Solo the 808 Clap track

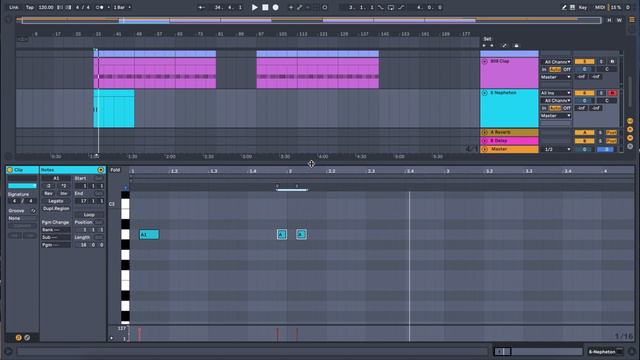[601, 62]
